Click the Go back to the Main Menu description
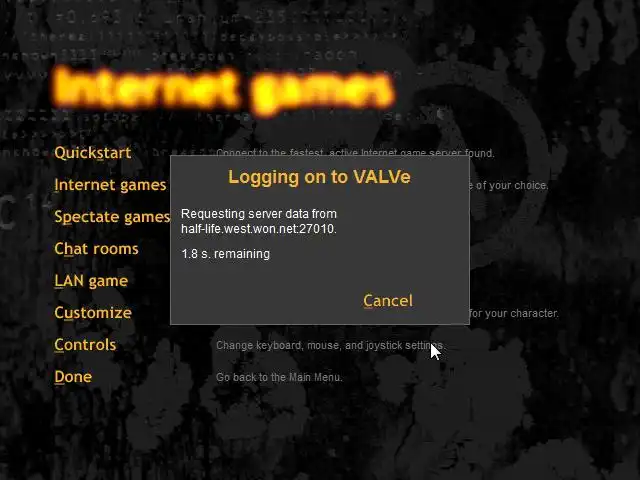The image size is (640, 480). tap(279, 377)
